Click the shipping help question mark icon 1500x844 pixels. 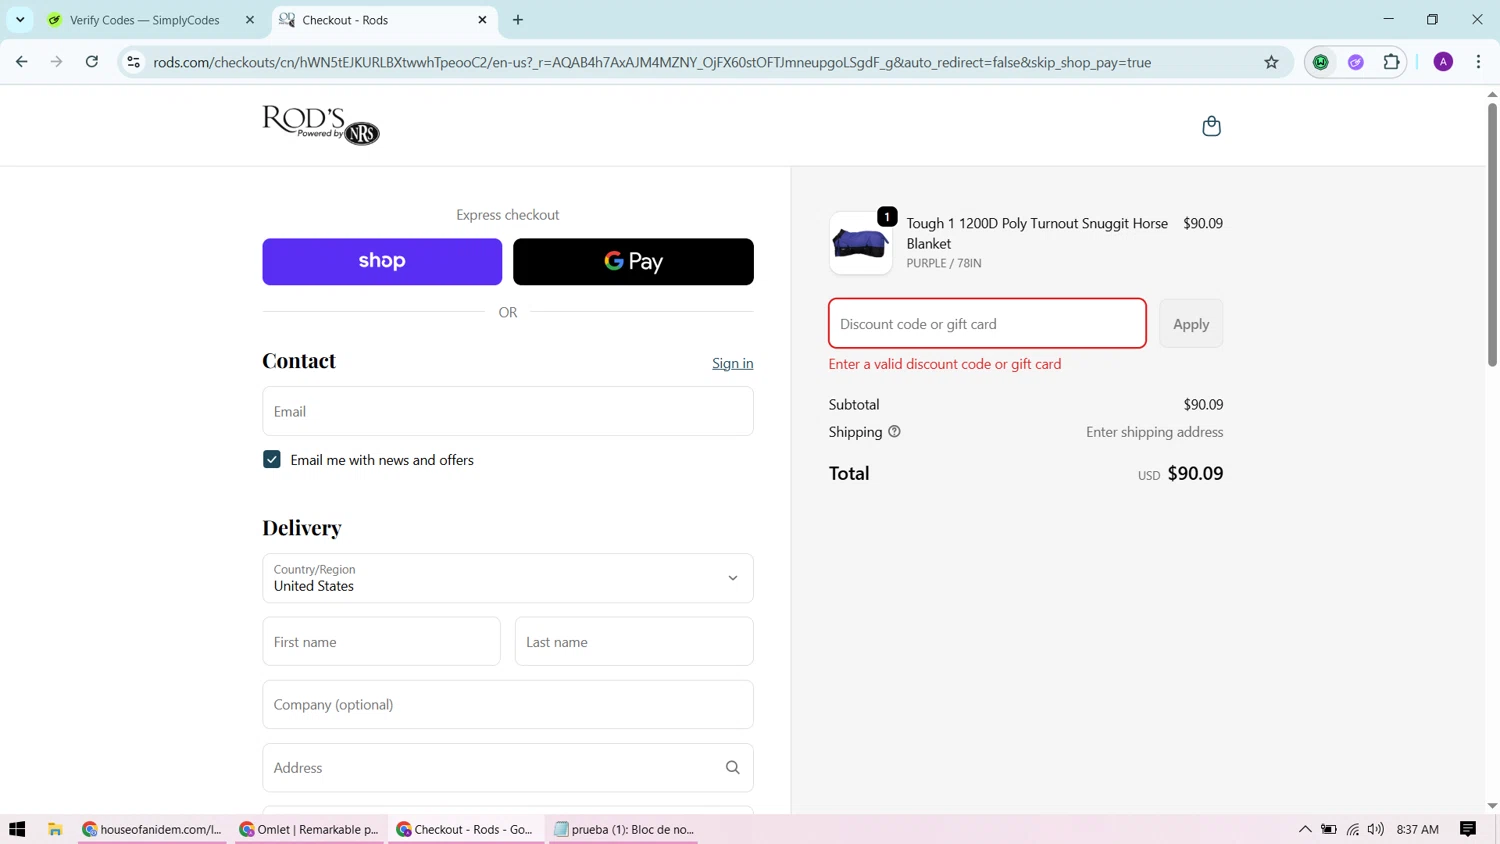coord(894,432)
